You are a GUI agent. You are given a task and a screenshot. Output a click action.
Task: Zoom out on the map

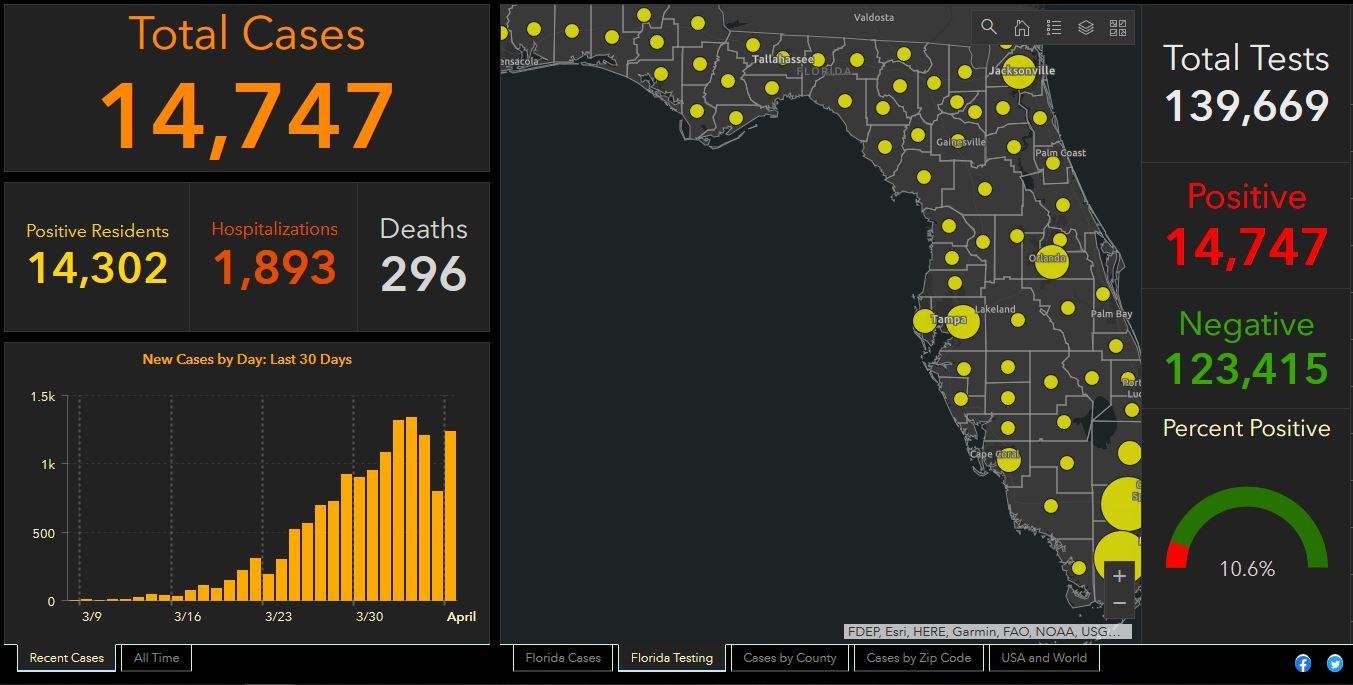point(1119,603)
